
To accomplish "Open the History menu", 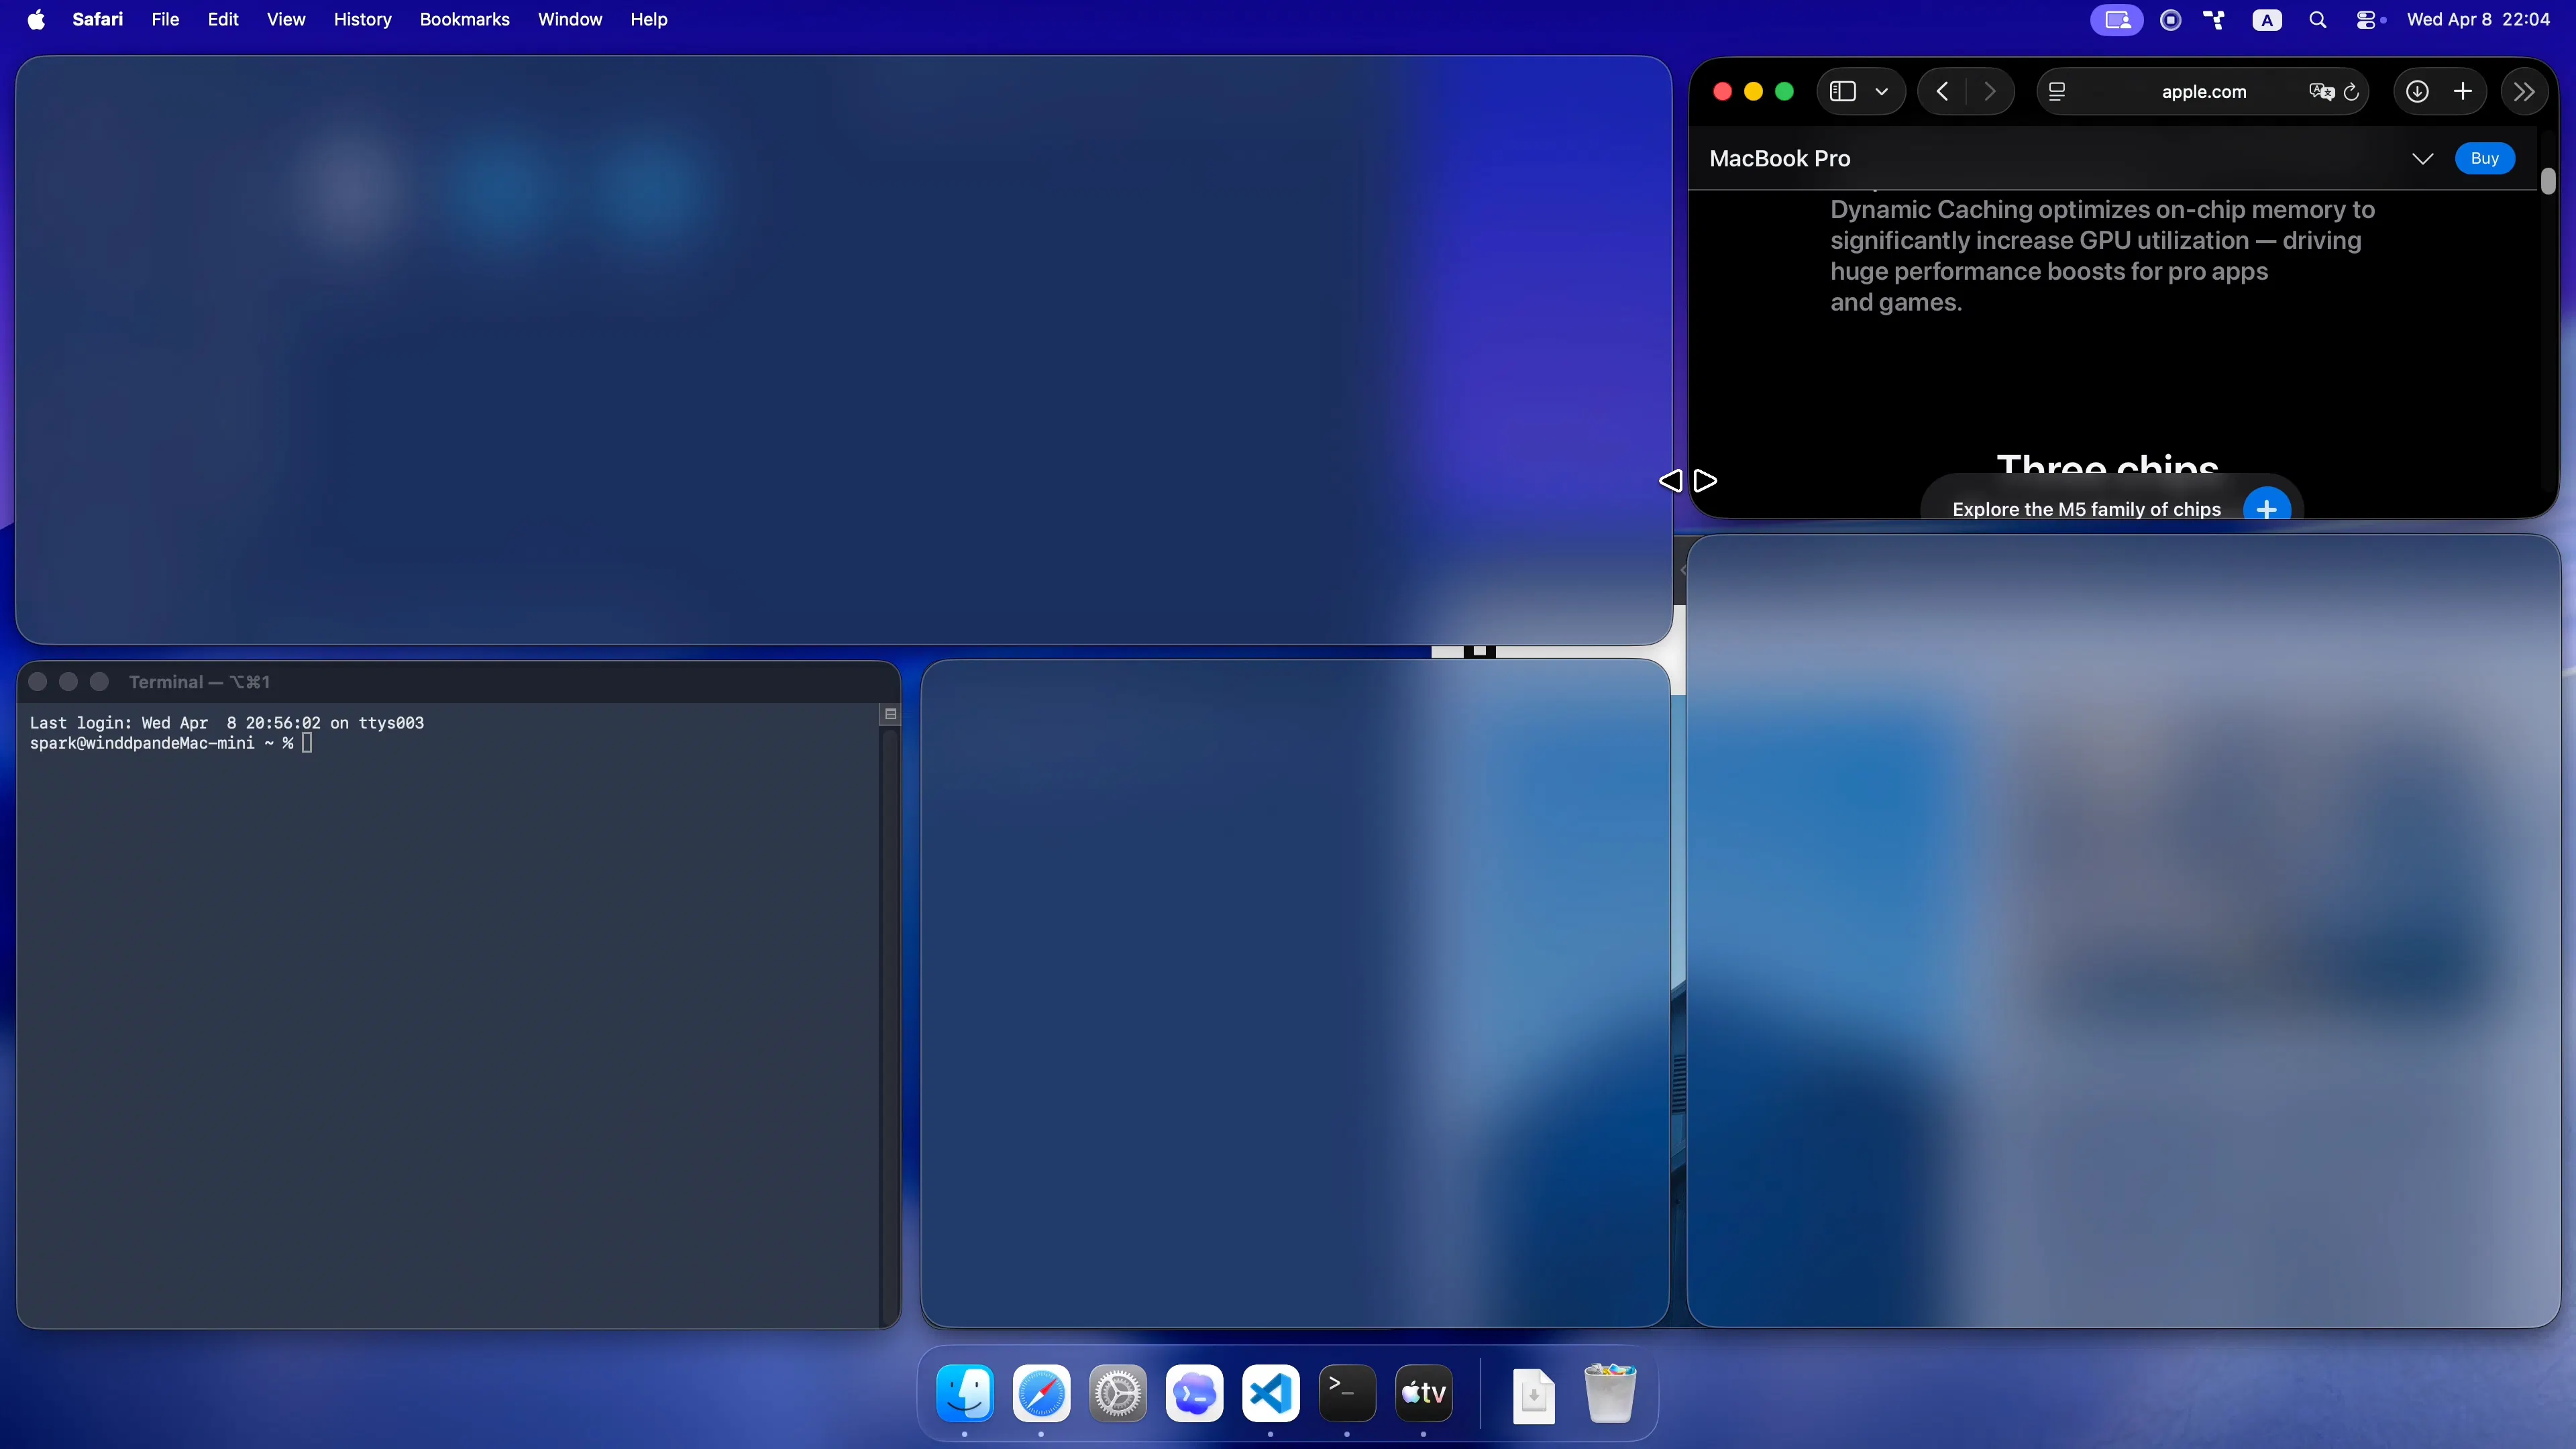I will coord(362,19).
